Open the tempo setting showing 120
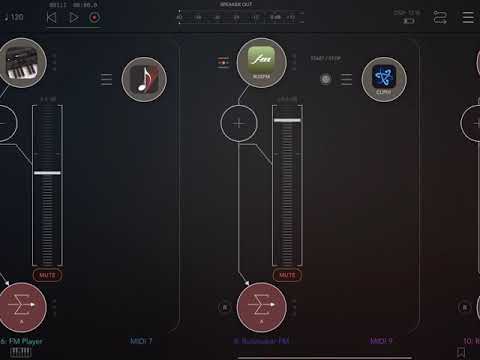480x360 pixels. tap(13, 17)
